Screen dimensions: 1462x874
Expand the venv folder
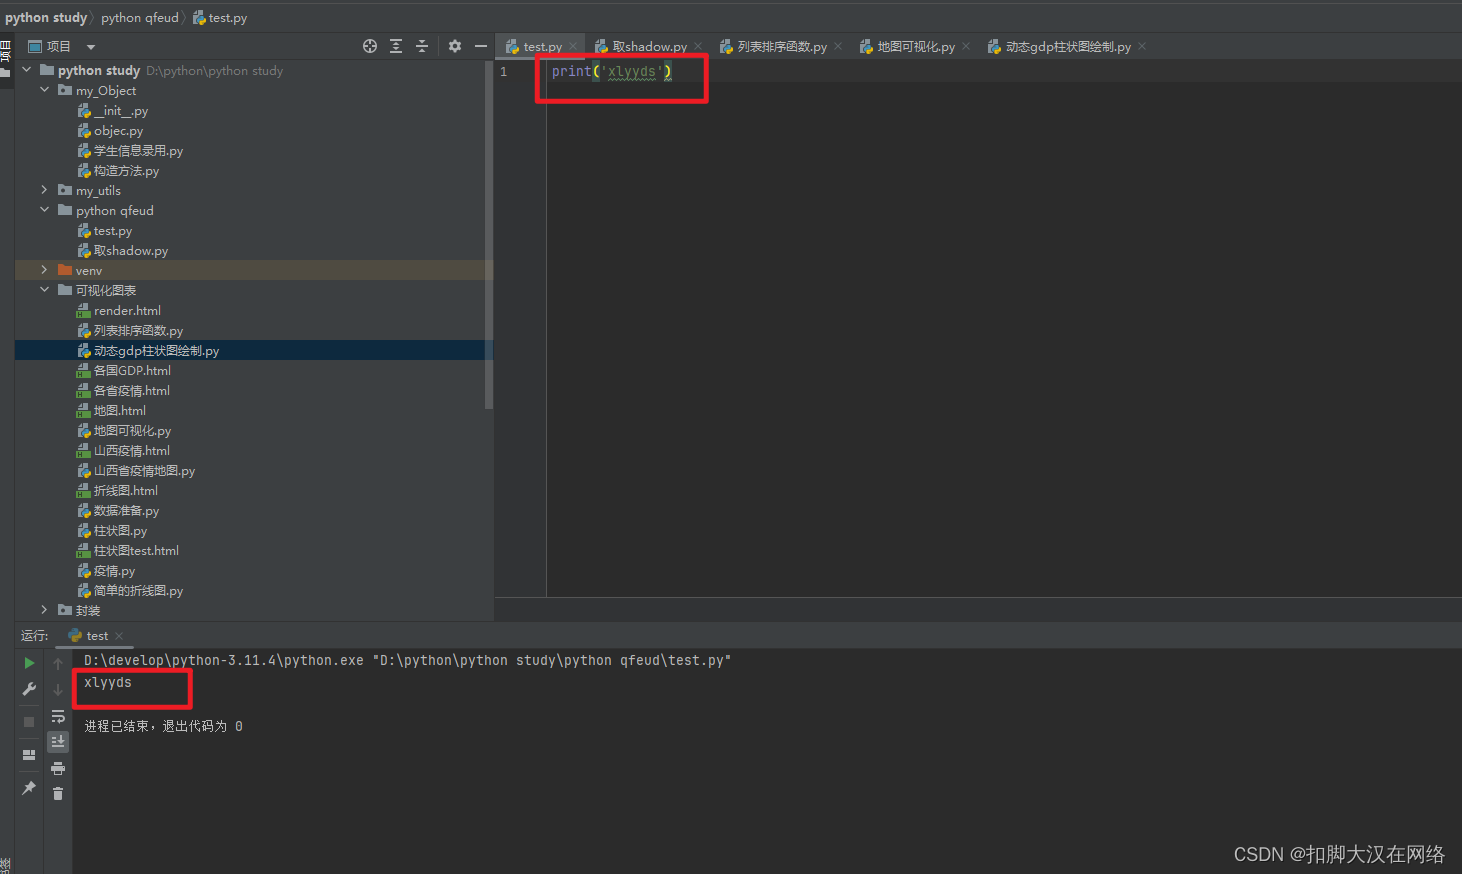(x=45, y=270)
